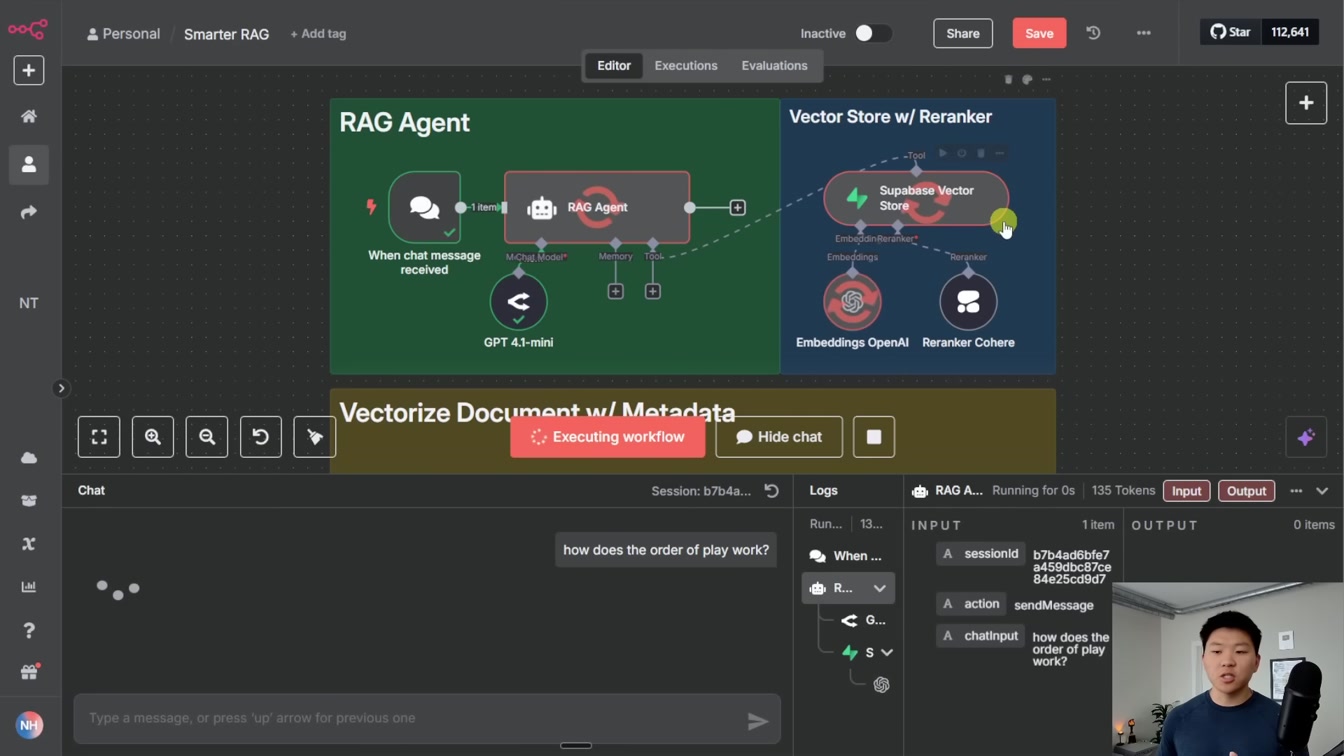Delete Supabase node via trash icon
This screenshot has width=1344, height=756.
(x=980, y=153)
